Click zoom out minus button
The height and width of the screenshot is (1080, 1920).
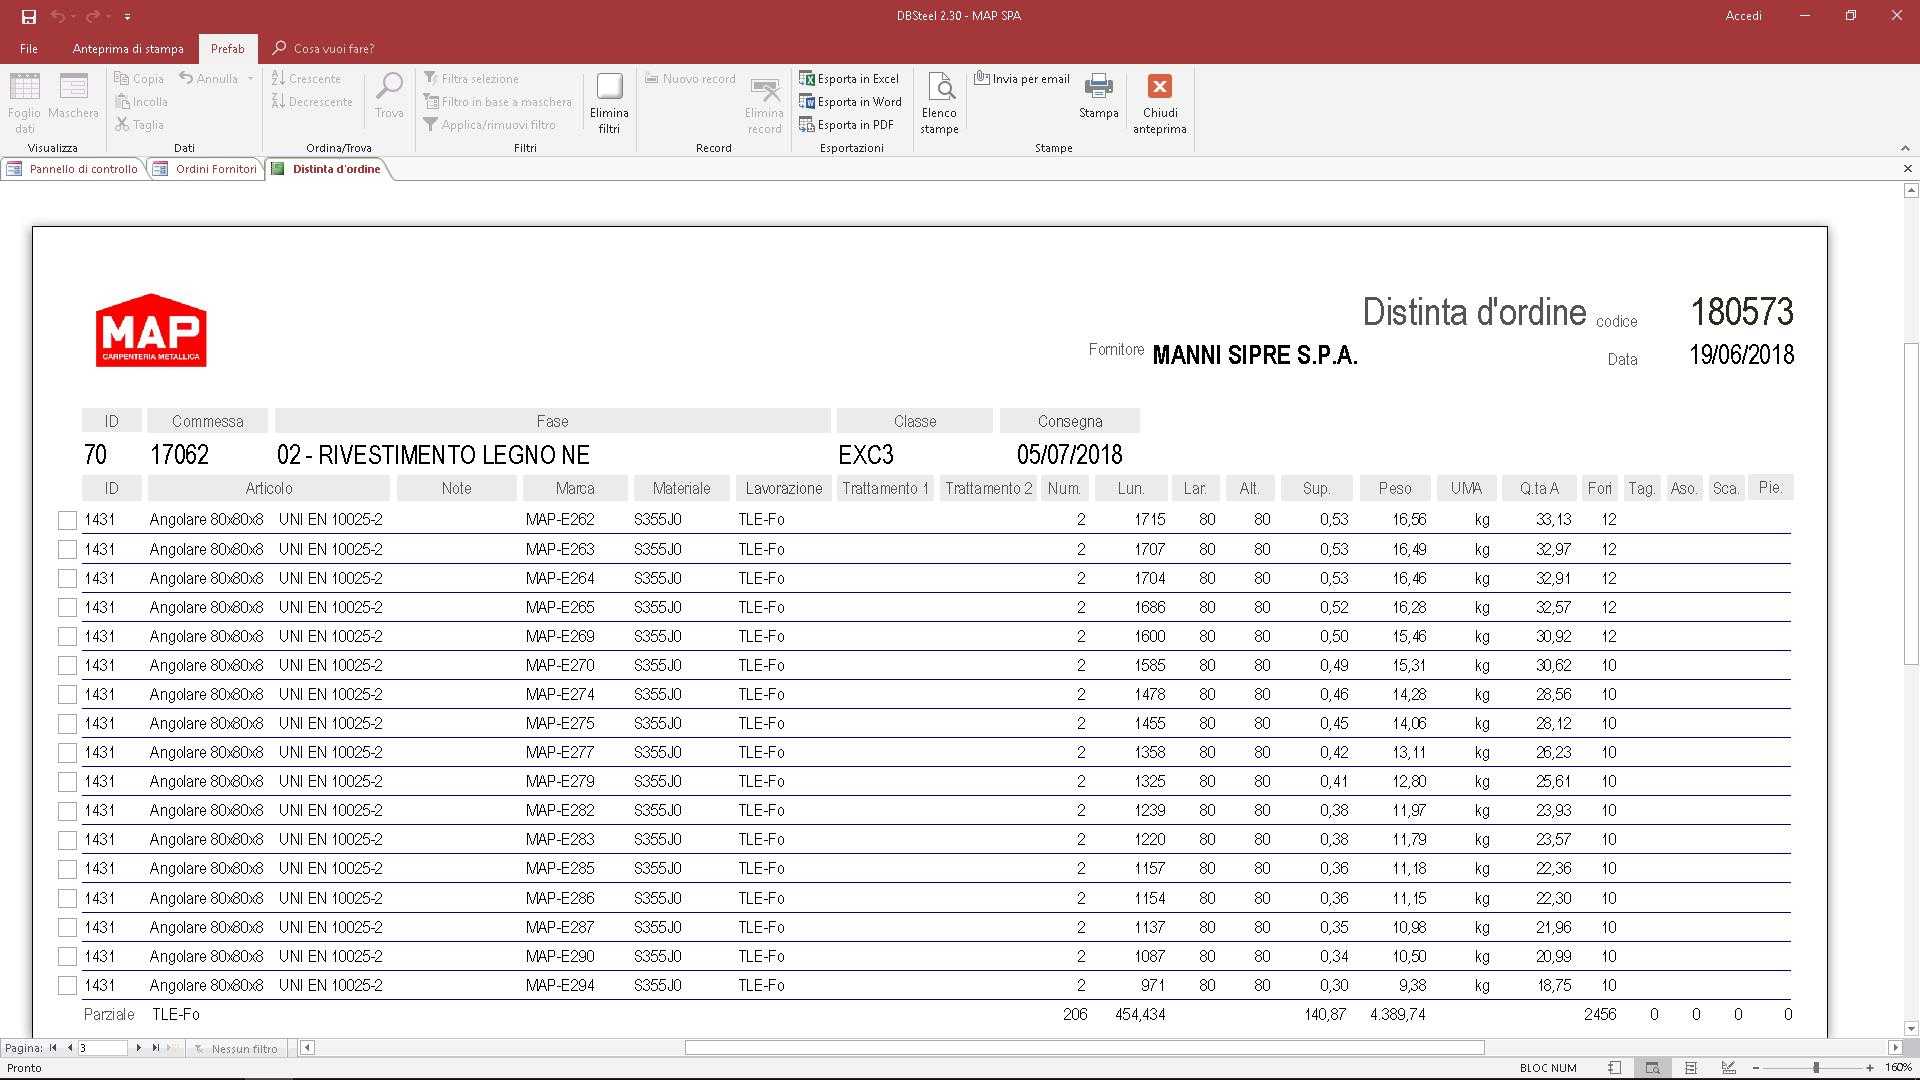coord(1756,1068)
